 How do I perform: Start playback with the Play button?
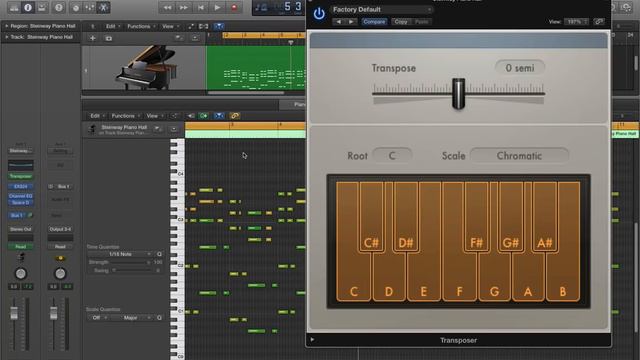(x=217, y=7)
